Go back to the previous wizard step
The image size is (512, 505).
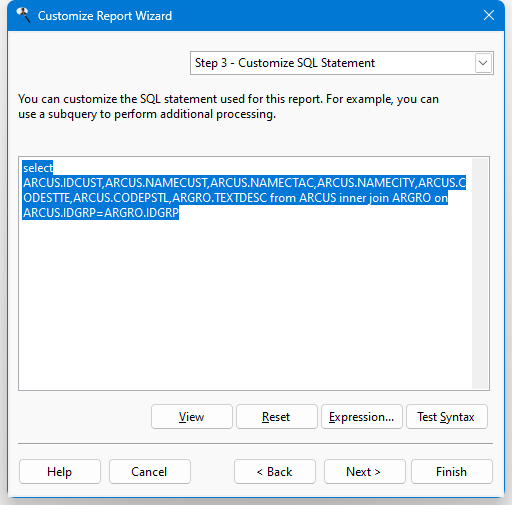[275, 472]
